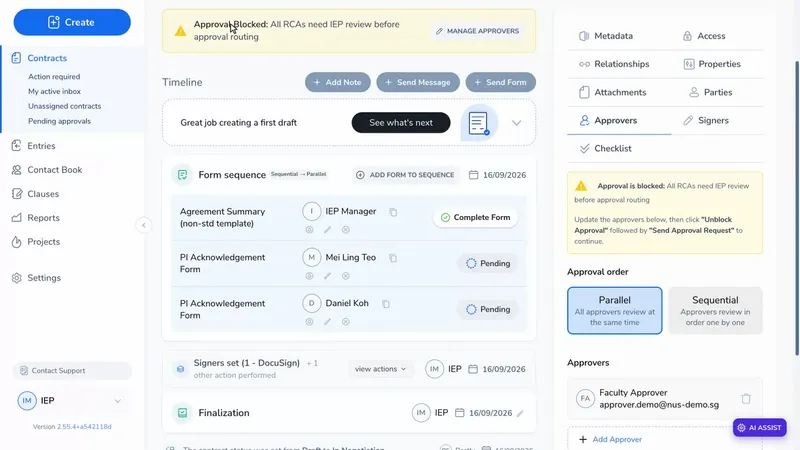Click the Finalization step icon
The height and width of the screenshot is (450, 800).
182,413
